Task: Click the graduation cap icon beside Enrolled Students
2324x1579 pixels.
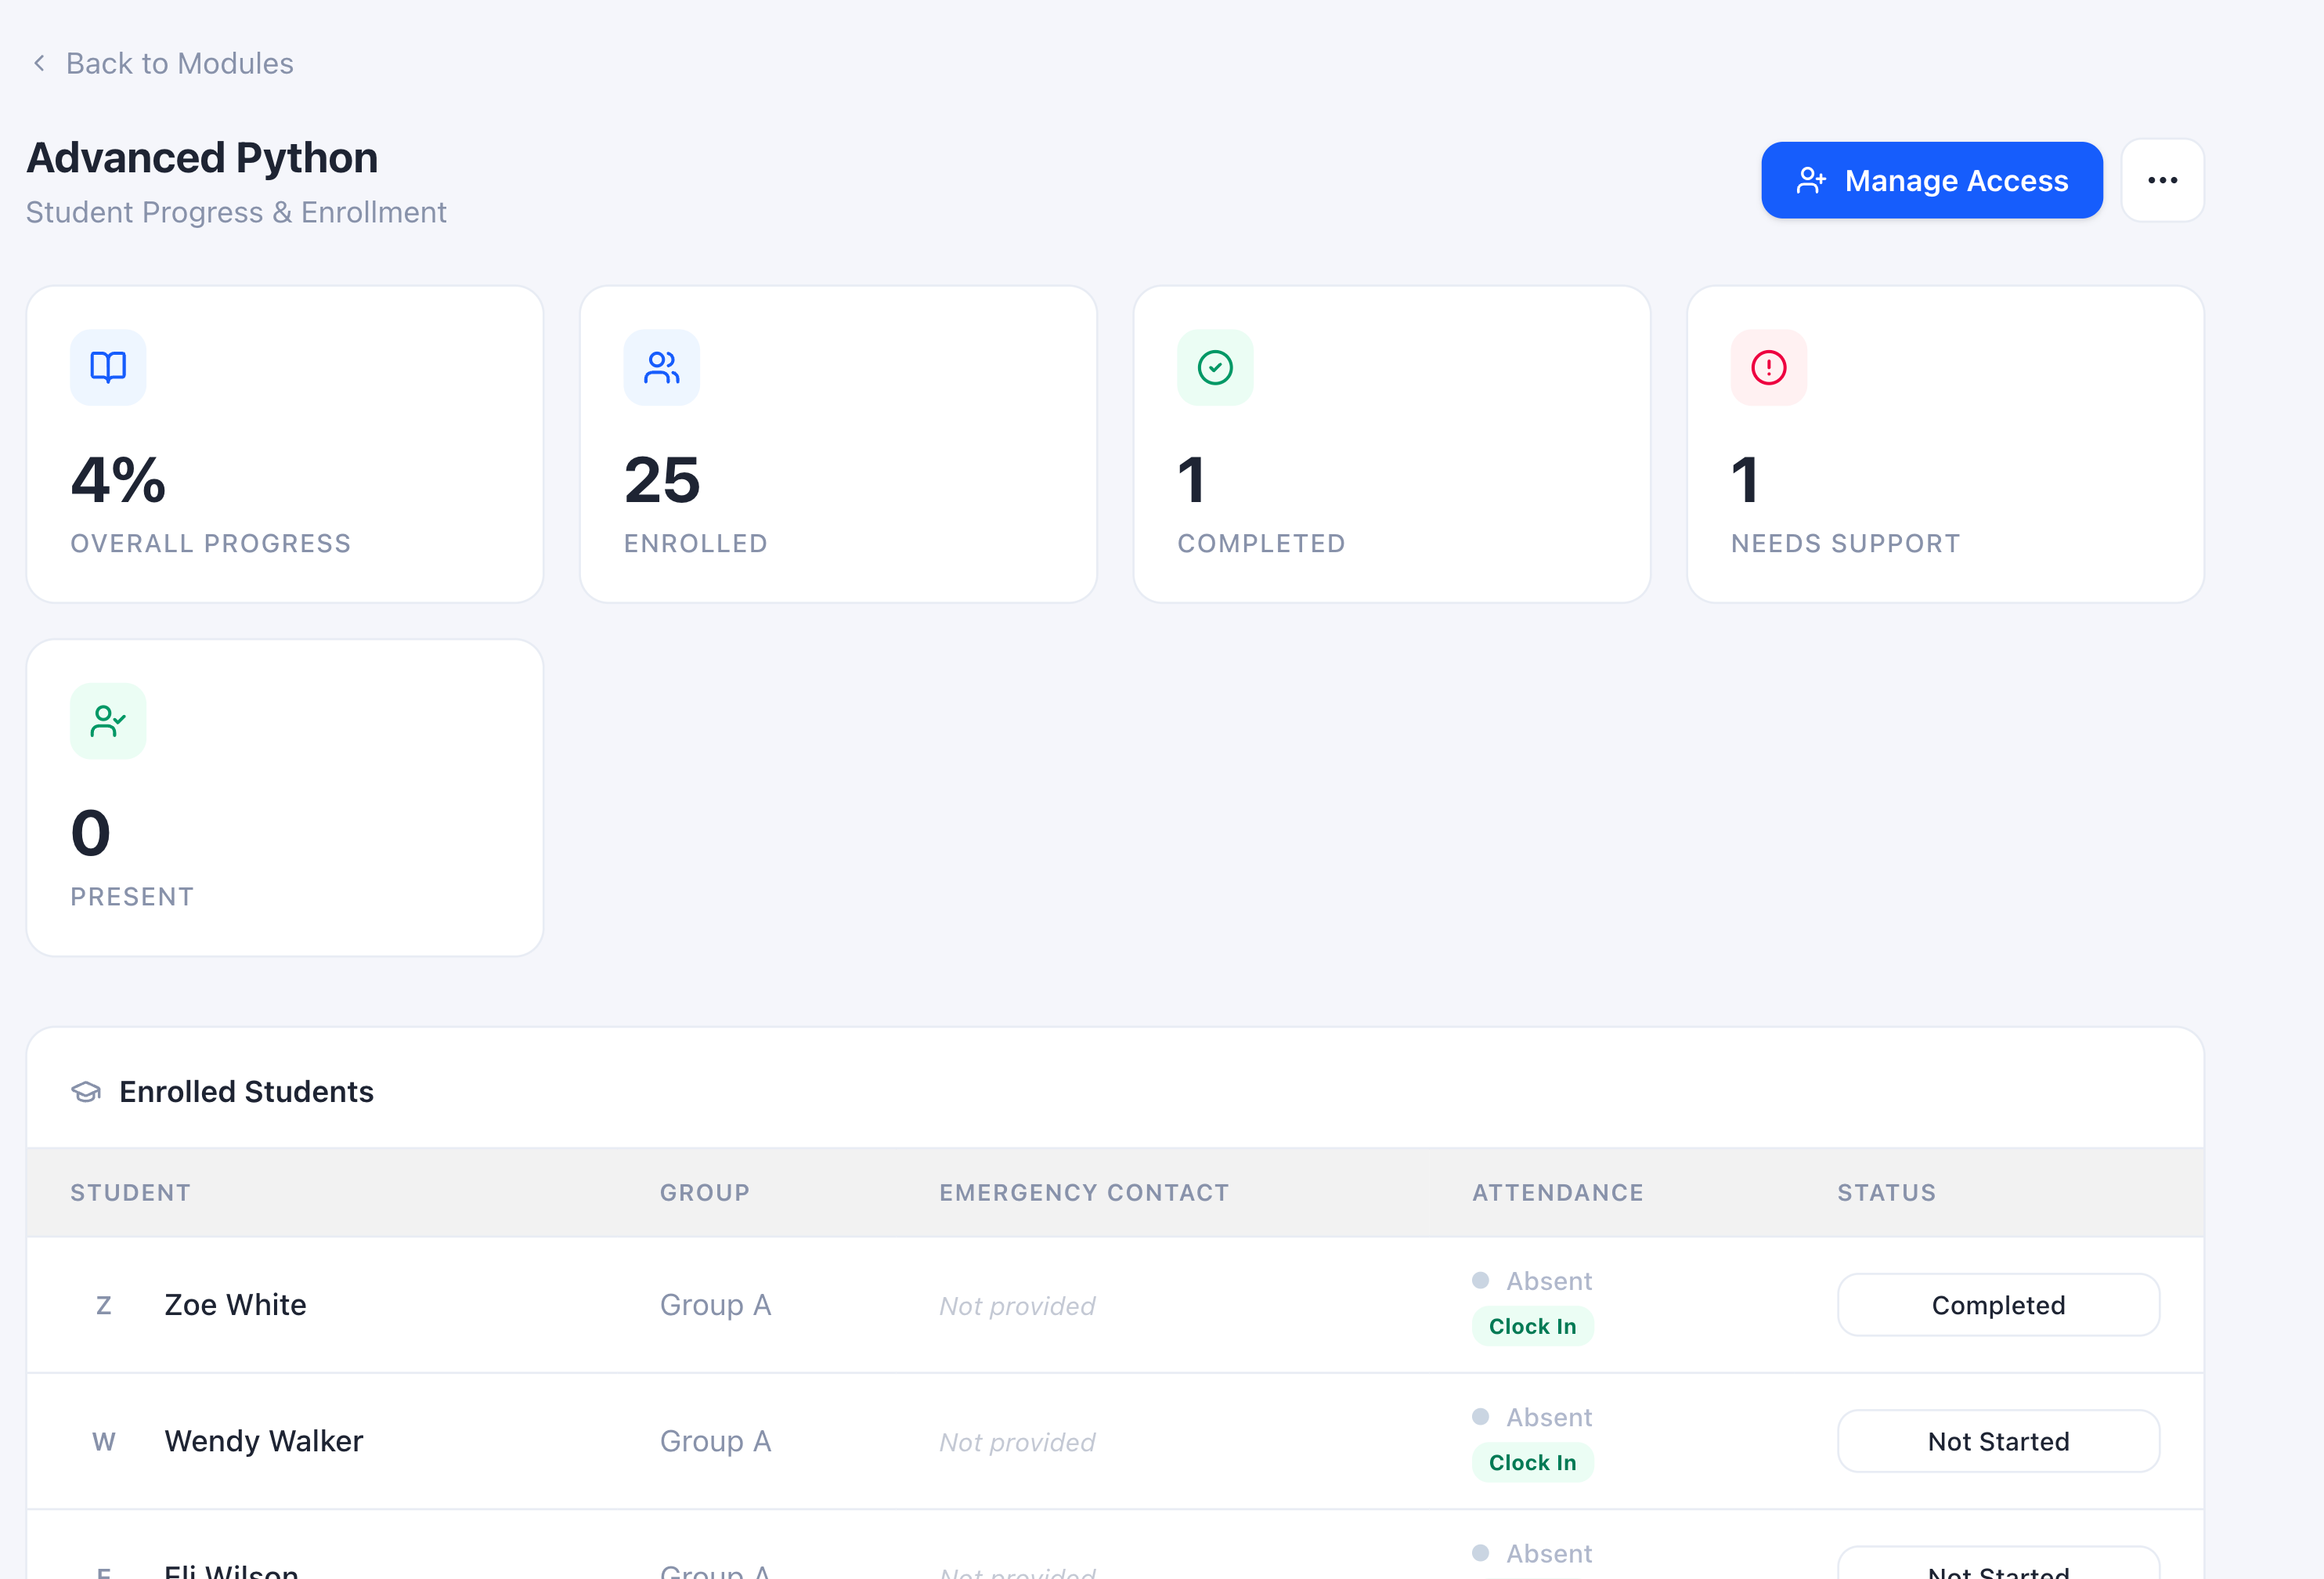Action: [x=86, y=1091]
